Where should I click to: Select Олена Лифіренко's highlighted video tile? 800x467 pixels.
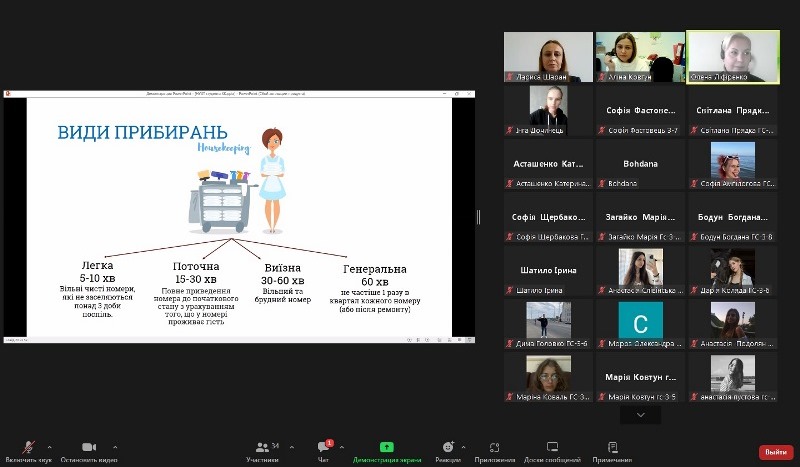tap(732, 57)
